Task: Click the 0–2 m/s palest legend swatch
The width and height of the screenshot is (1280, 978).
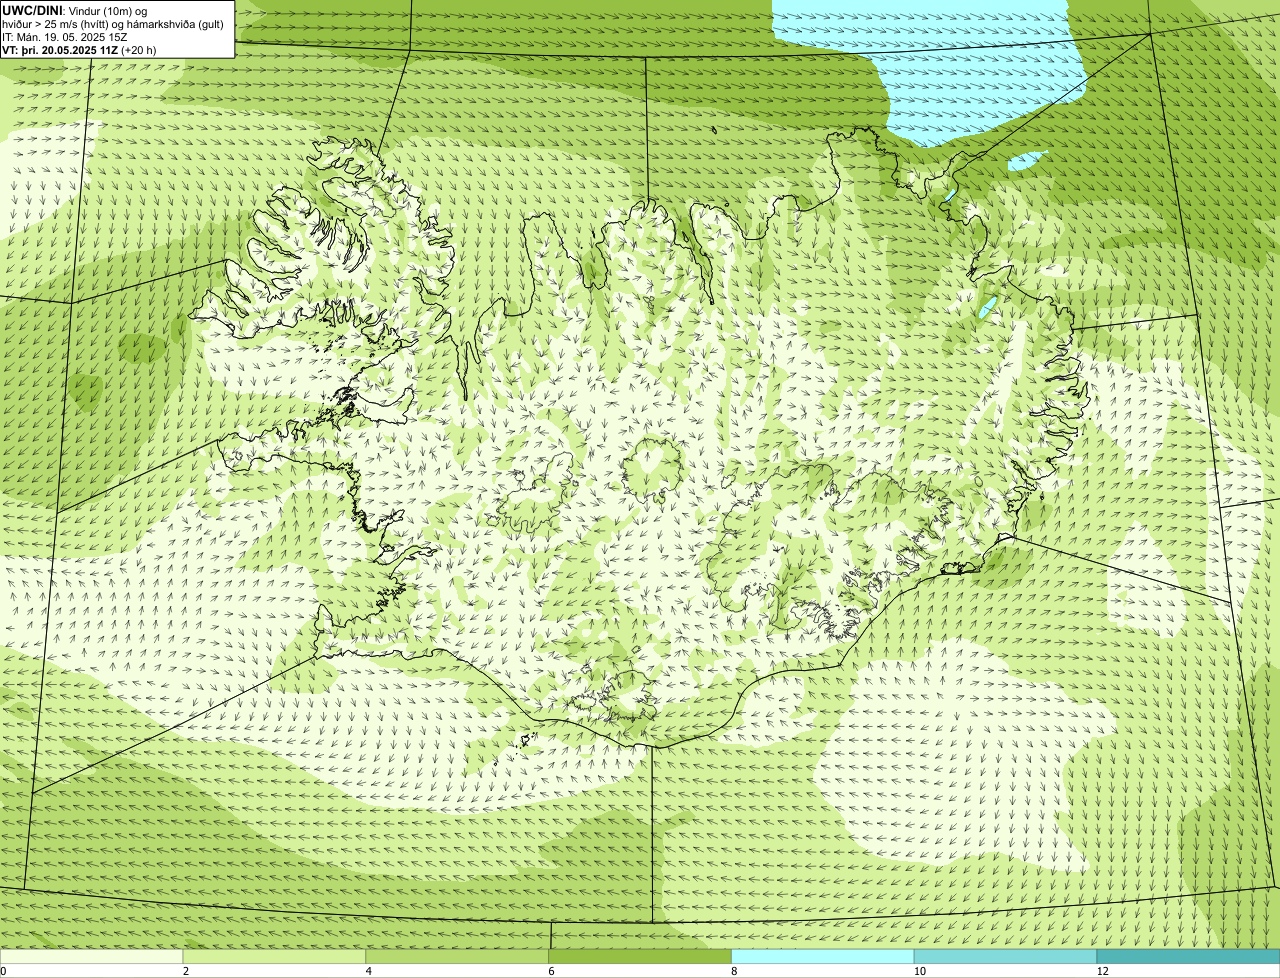Action: [x=91, y=957]
